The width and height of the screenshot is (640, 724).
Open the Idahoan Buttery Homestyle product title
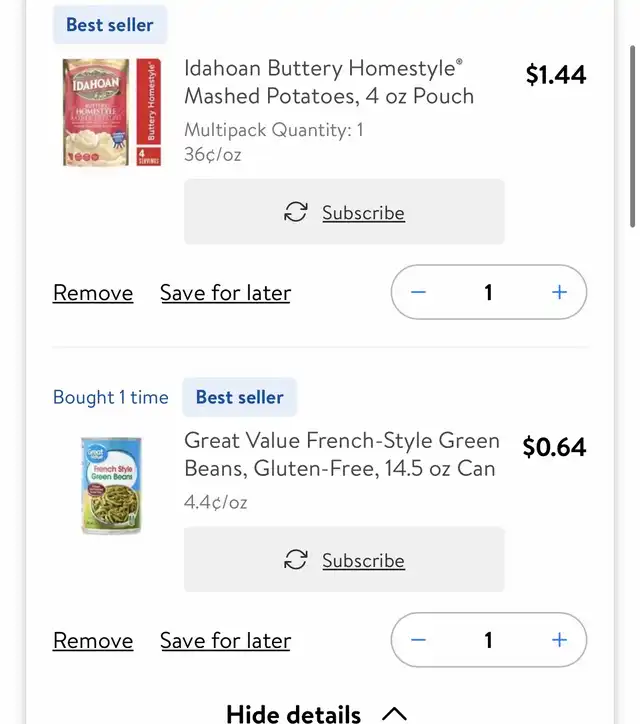(x=329, y=82)
